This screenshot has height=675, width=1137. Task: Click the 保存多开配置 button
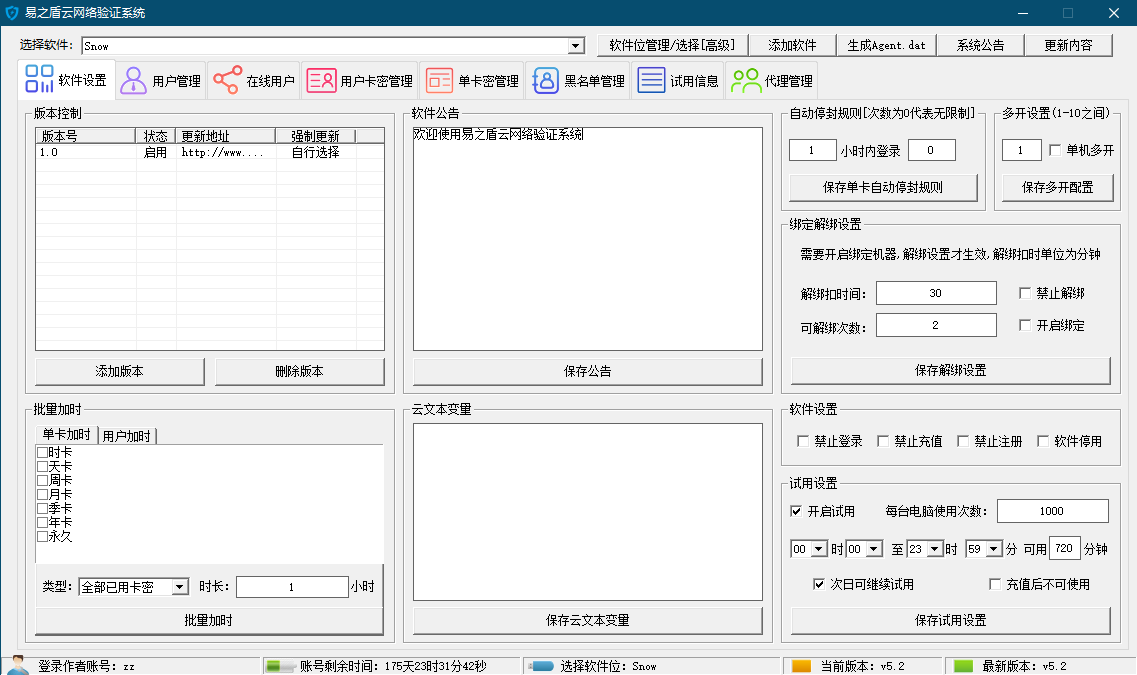[x=1057, y=187]
